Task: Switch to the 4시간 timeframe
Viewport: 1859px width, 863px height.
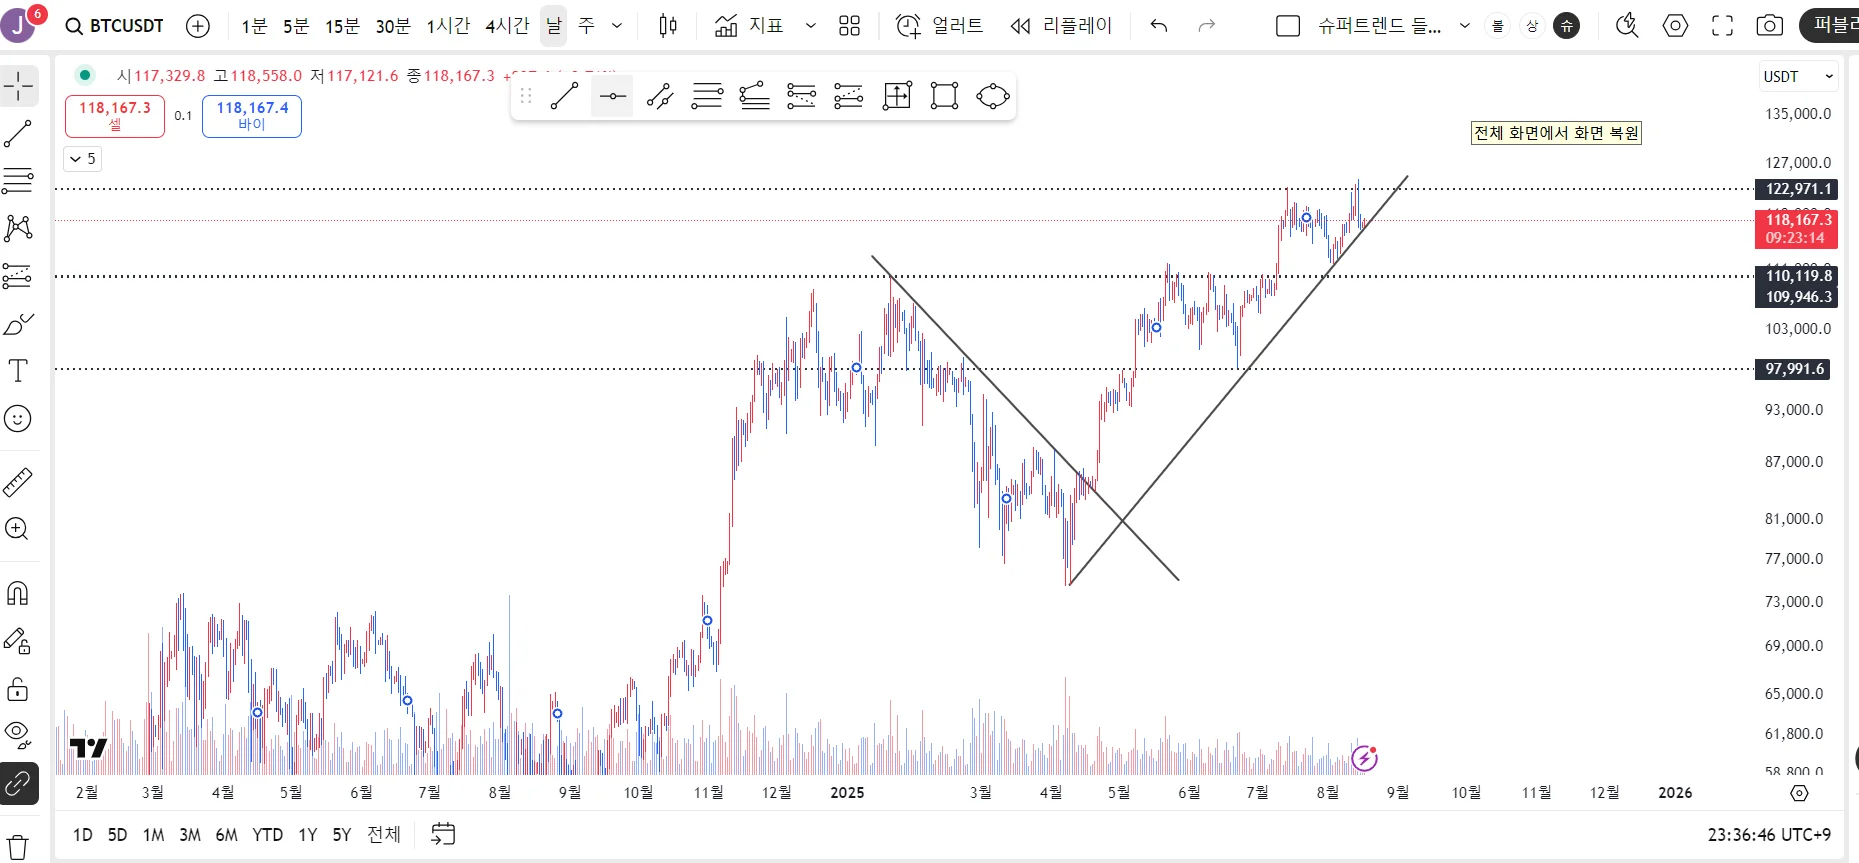Action: 507,26
